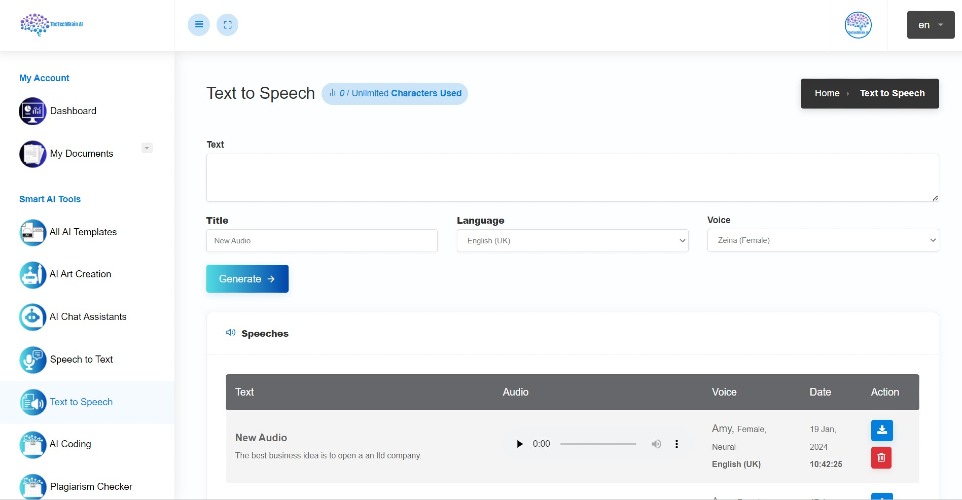Open the AI Coding menu item
This screenshot has width=962, height=500.
tap(71, 444)
